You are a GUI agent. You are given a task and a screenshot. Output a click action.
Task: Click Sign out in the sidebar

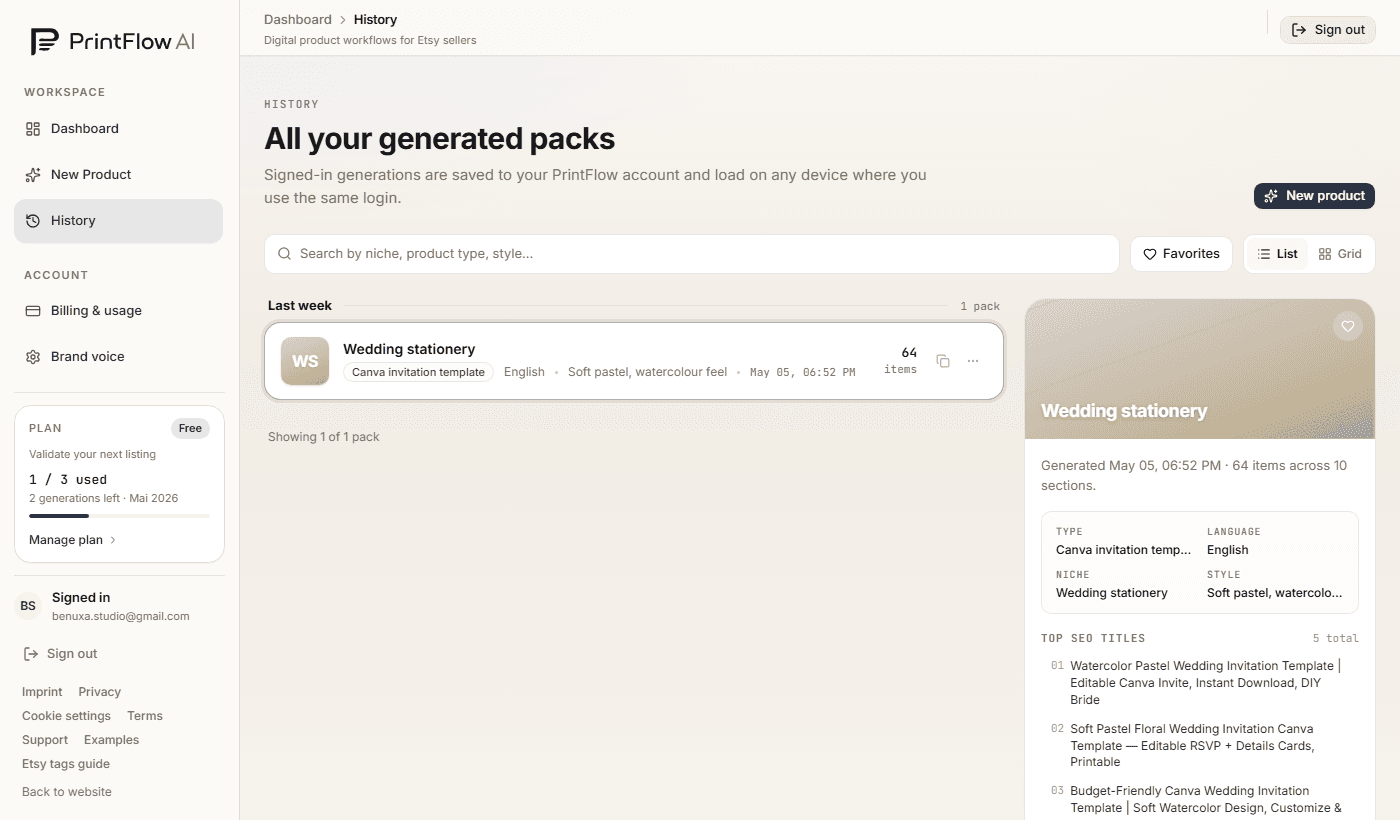pos(61,654)
